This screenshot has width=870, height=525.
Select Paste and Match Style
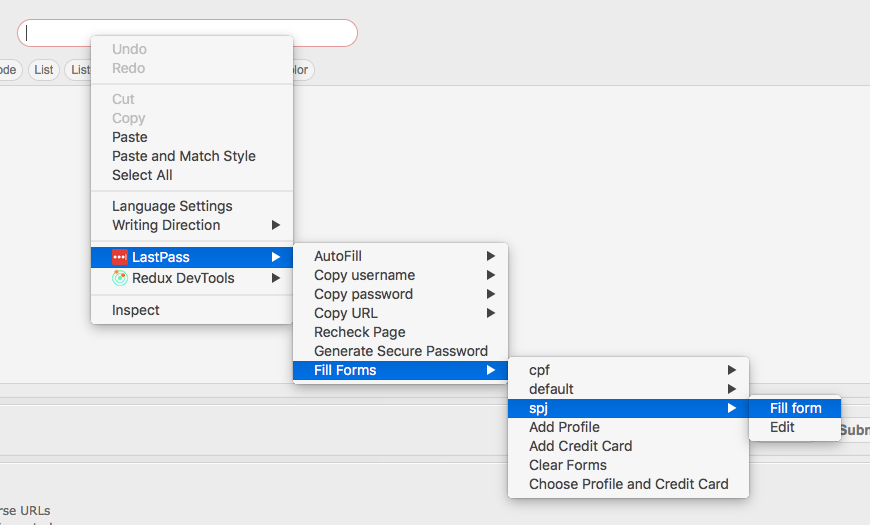click(192, 156)
